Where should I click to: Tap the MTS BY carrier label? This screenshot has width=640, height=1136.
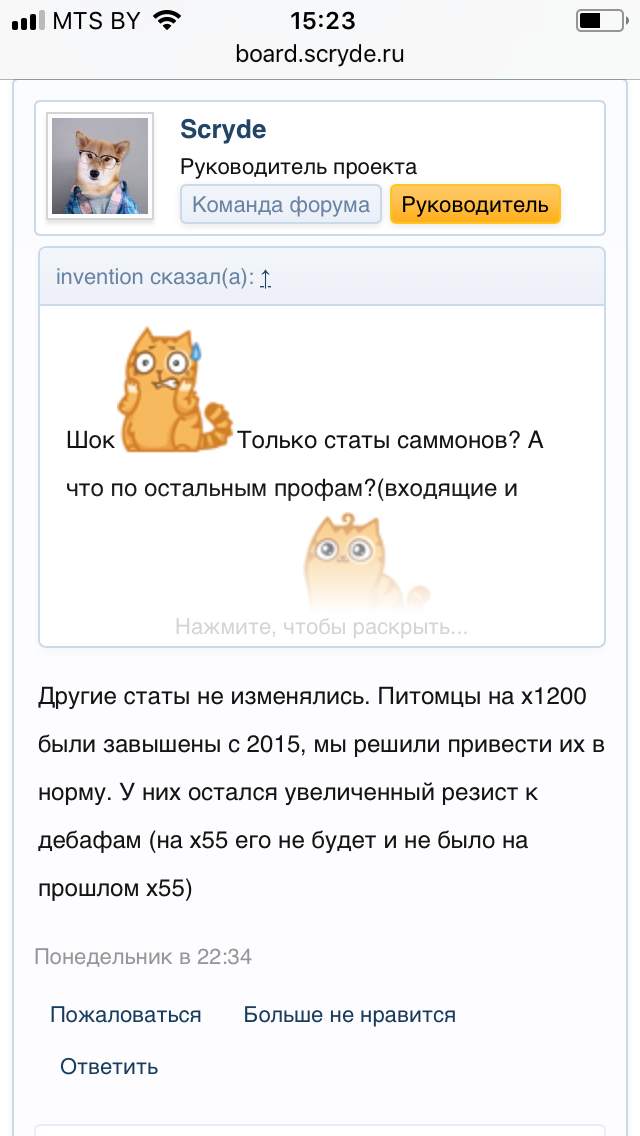pyautogui.click(x=95, y=20)
